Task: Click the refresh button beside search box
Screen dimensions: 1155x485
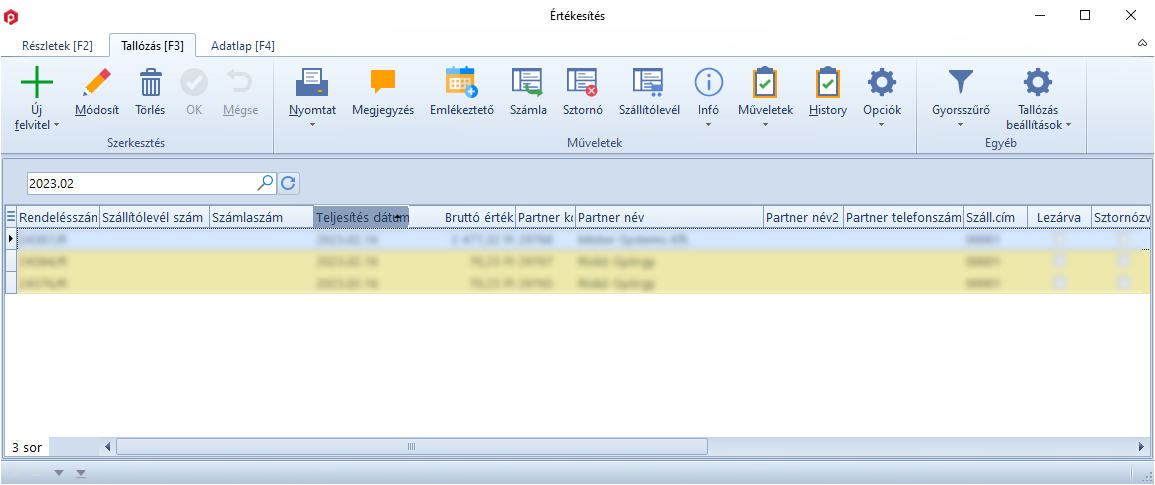Action: (288, 183)
